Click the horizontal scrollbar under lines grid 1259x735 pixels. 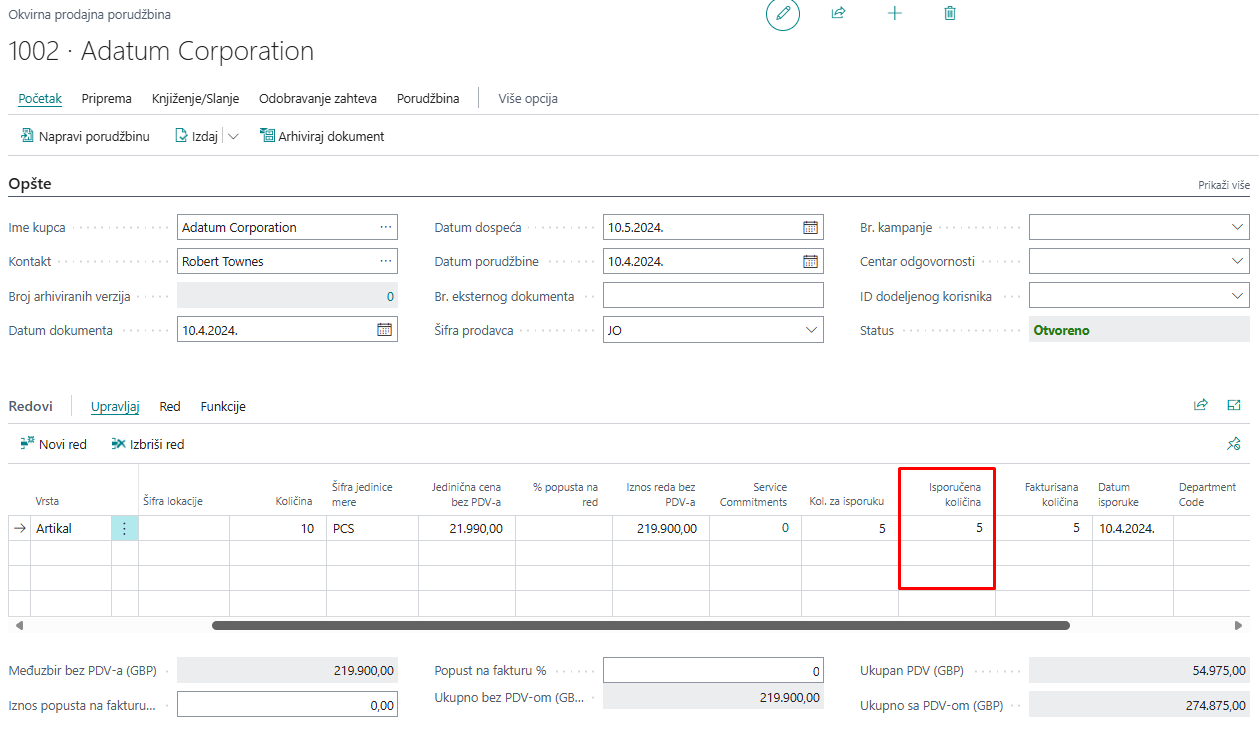coord(640,626)
